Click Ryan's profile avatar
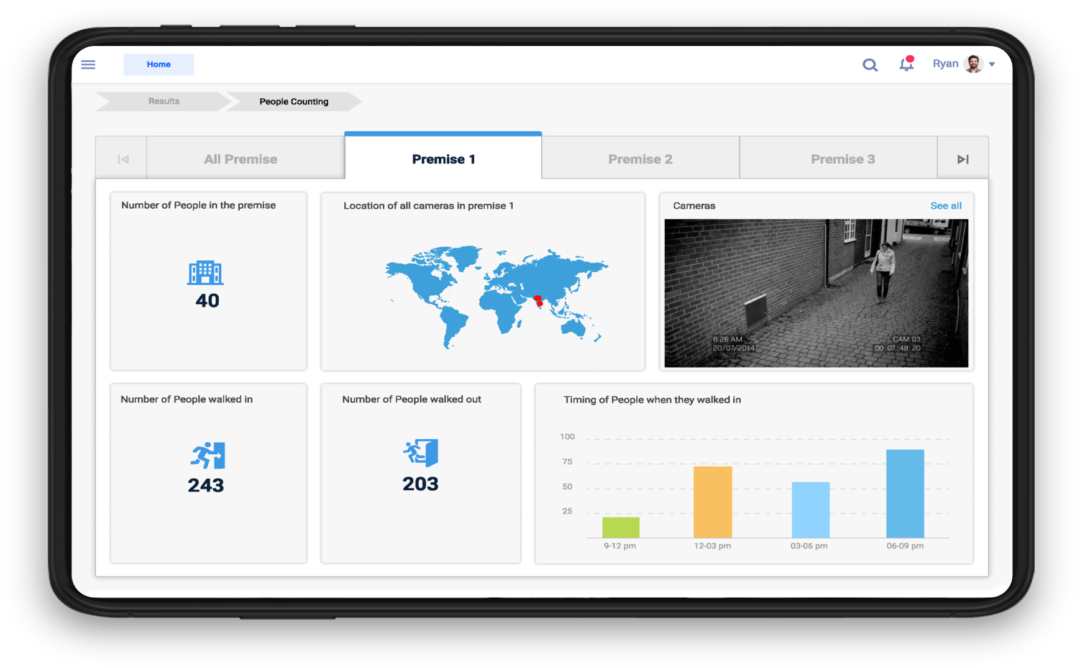Image resolution: width=1080 pixels, height=668 pixels. click(973, 64)
